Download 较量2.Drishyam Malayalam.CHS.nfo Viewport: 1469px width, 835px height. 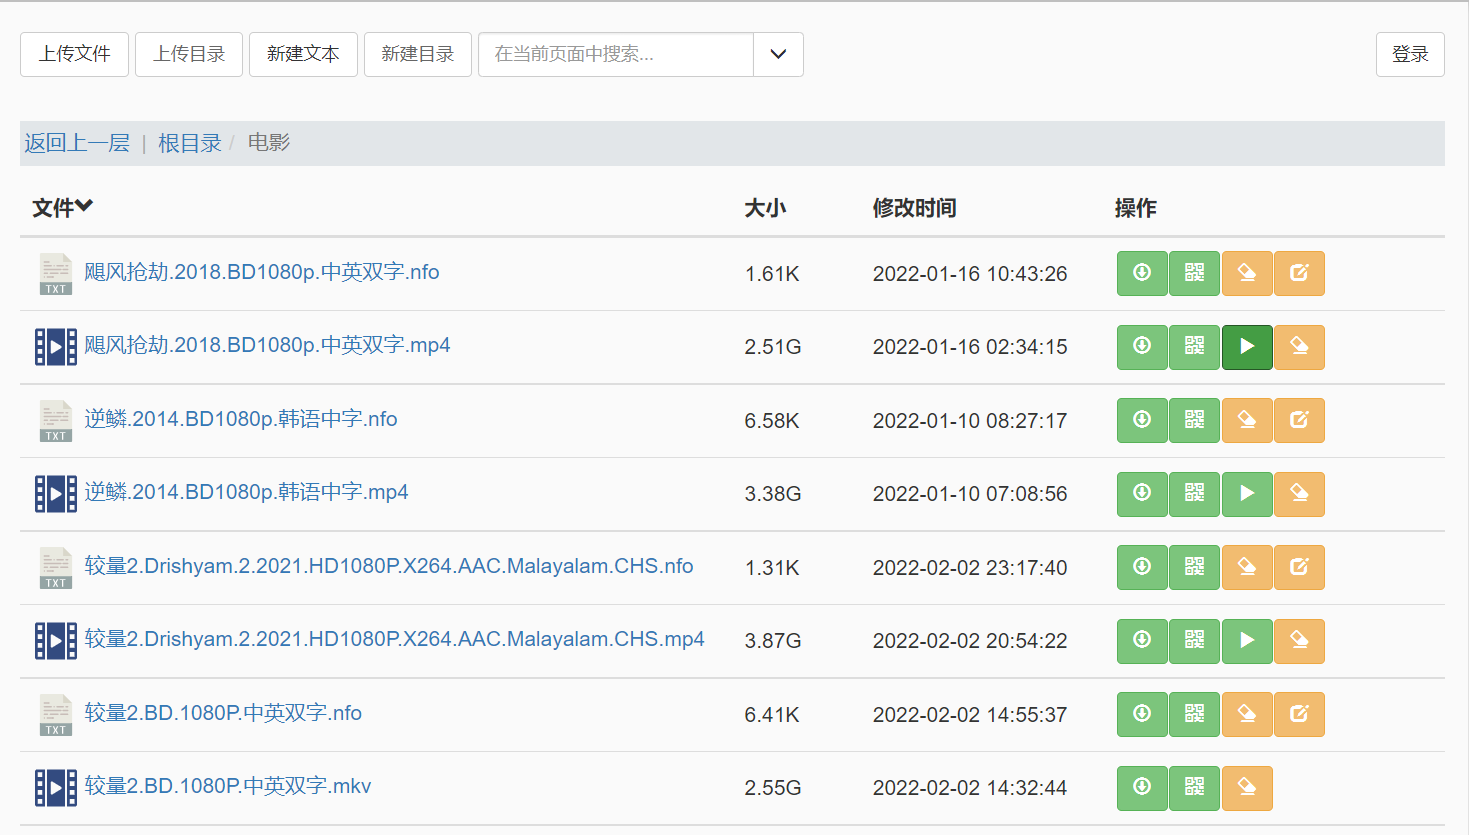(x=1142, y=567)
